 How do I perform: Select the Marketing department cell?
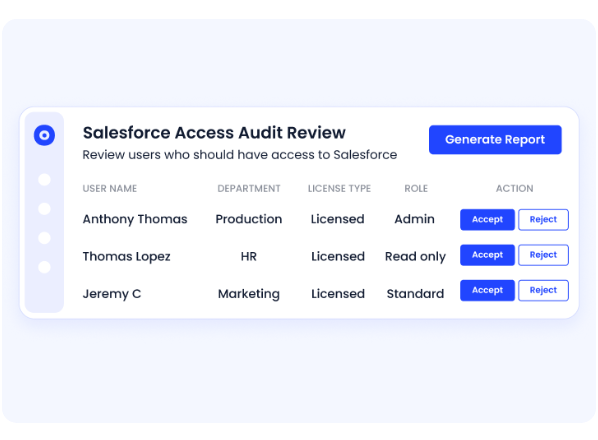click(x=249, y=294)
